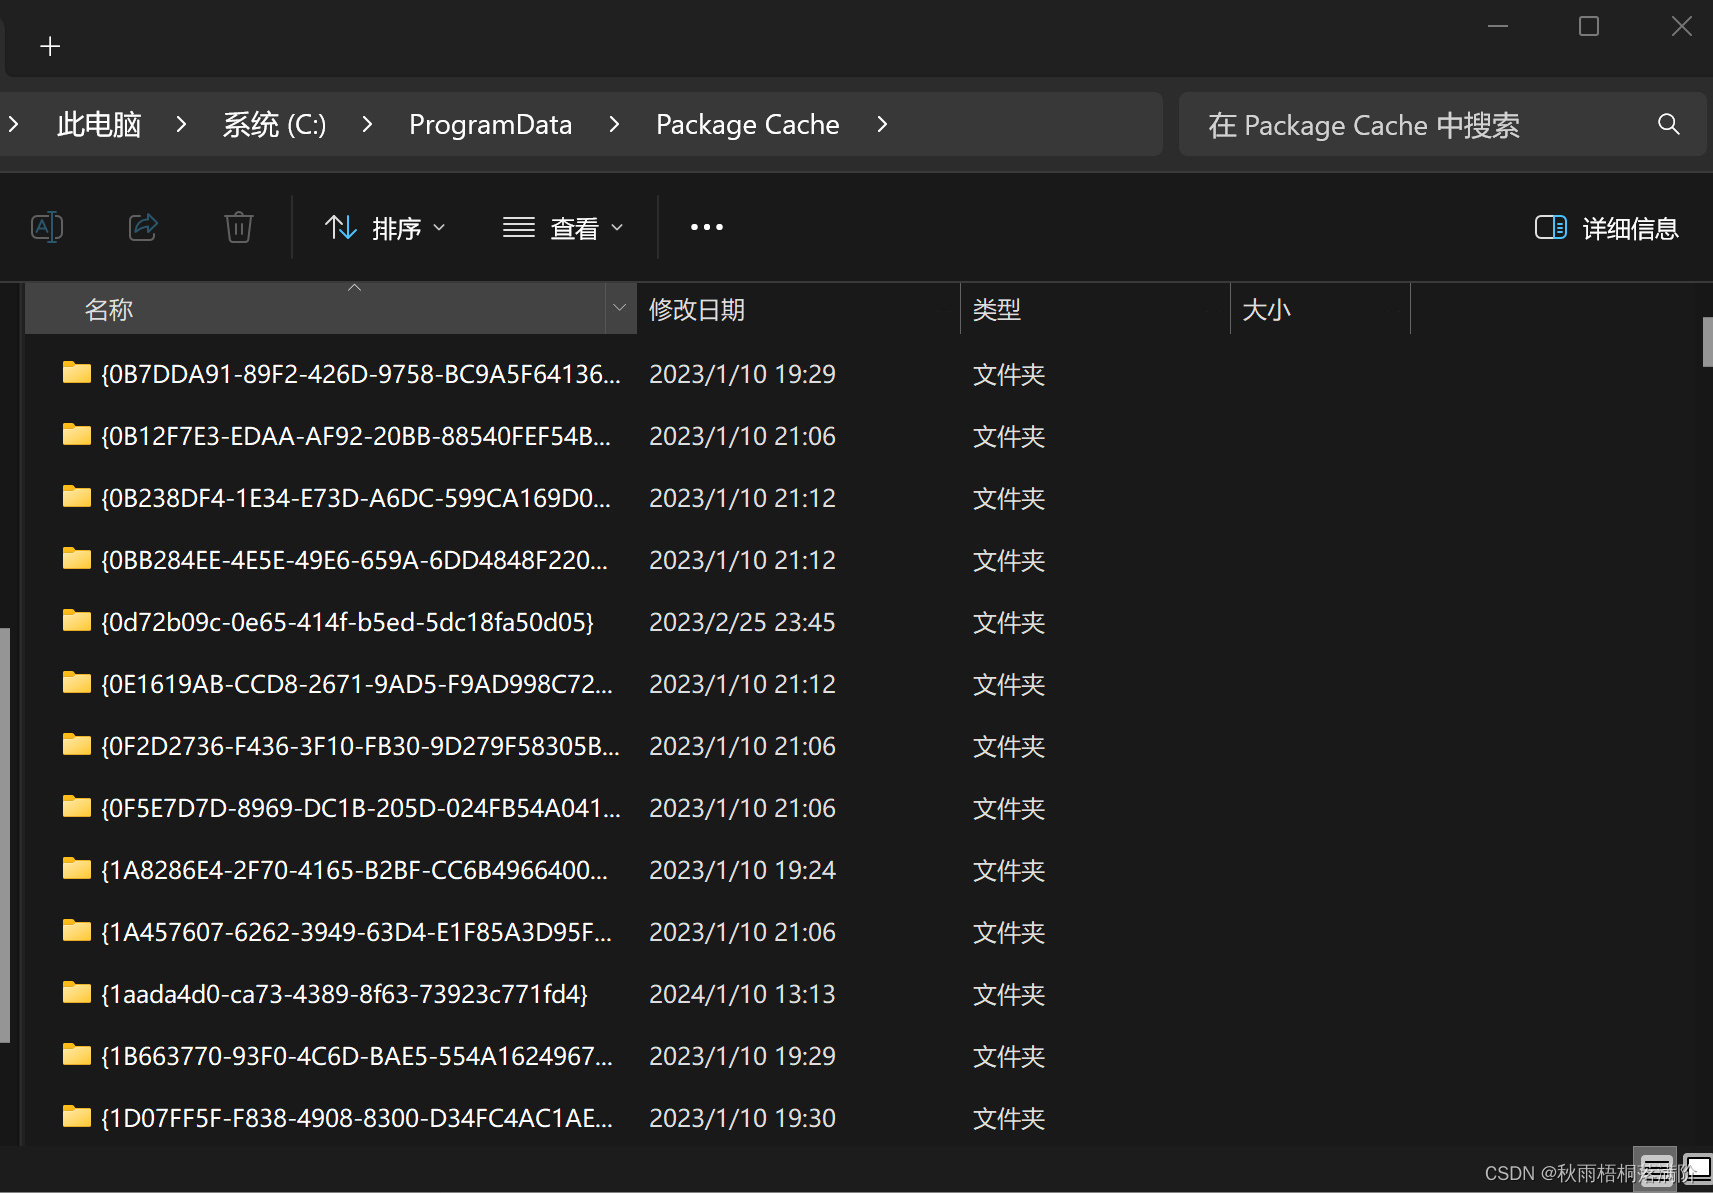
Task: Click folder icon of {0d72b09c row
Action: (x=77, y=621)
